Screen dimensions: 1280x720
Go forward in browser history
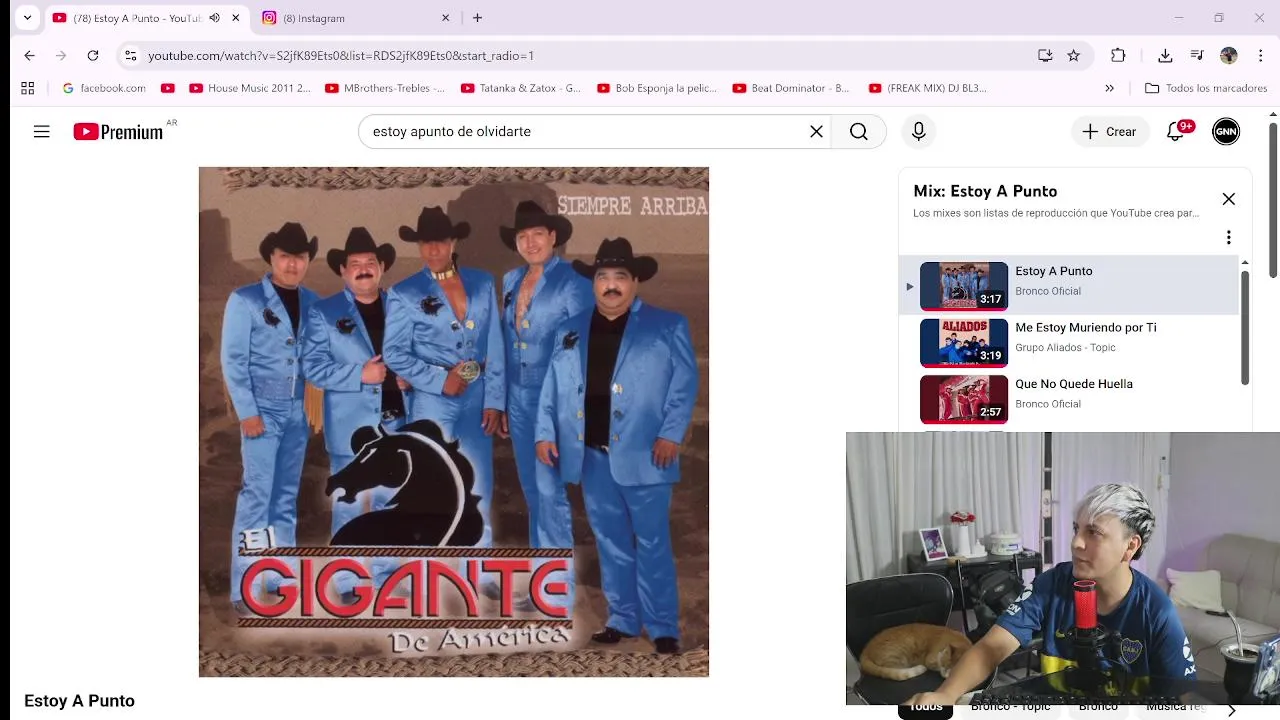click(61, 56)
